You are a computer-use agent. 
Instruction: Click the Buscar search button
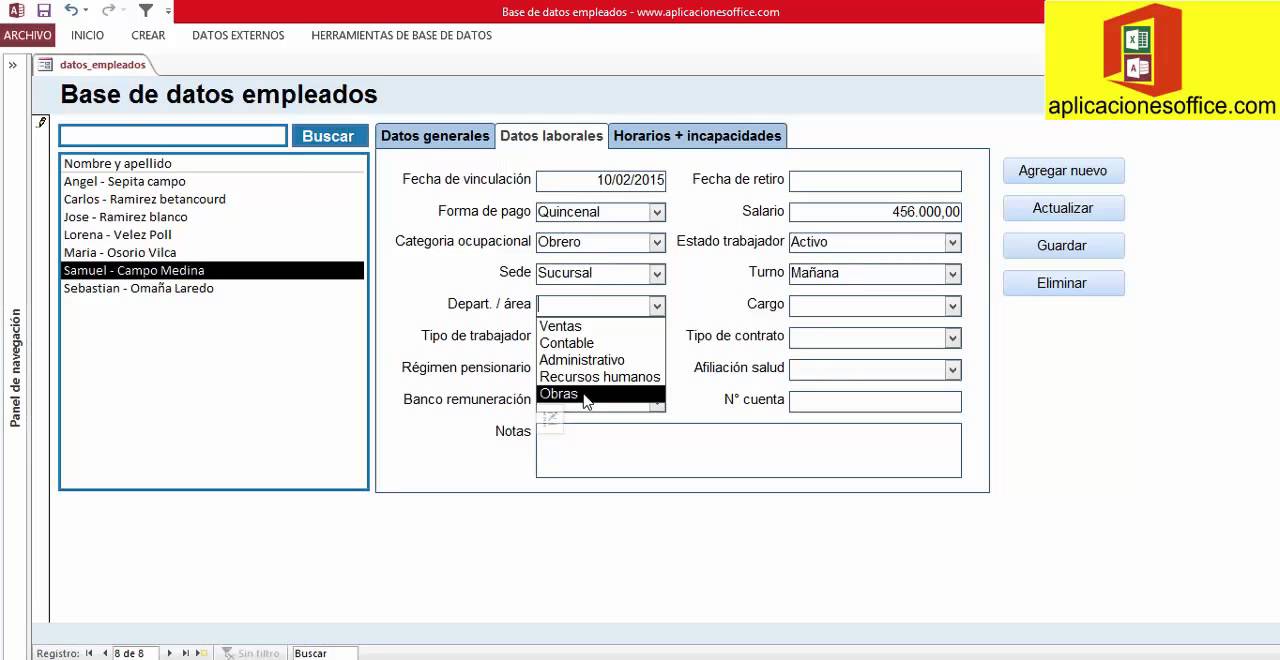329,136
